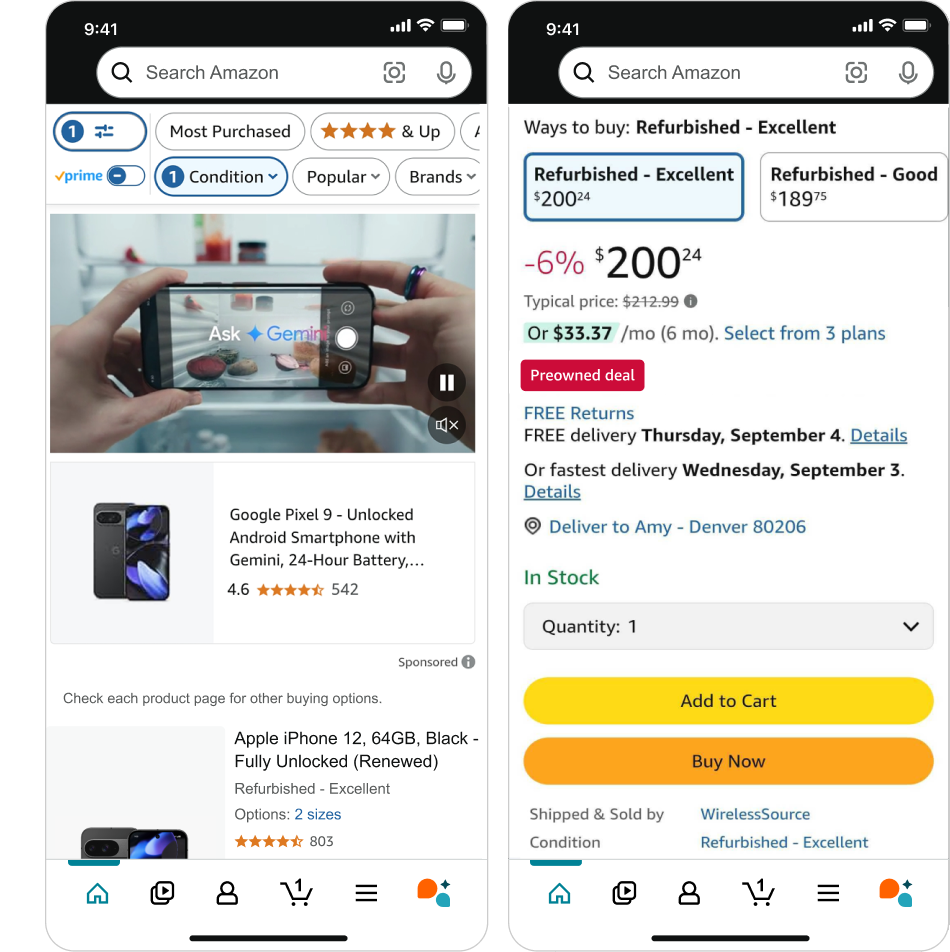Open the Rufus assistant icon on right phone
The image size is (950, 952).
[x=896, y=892]
